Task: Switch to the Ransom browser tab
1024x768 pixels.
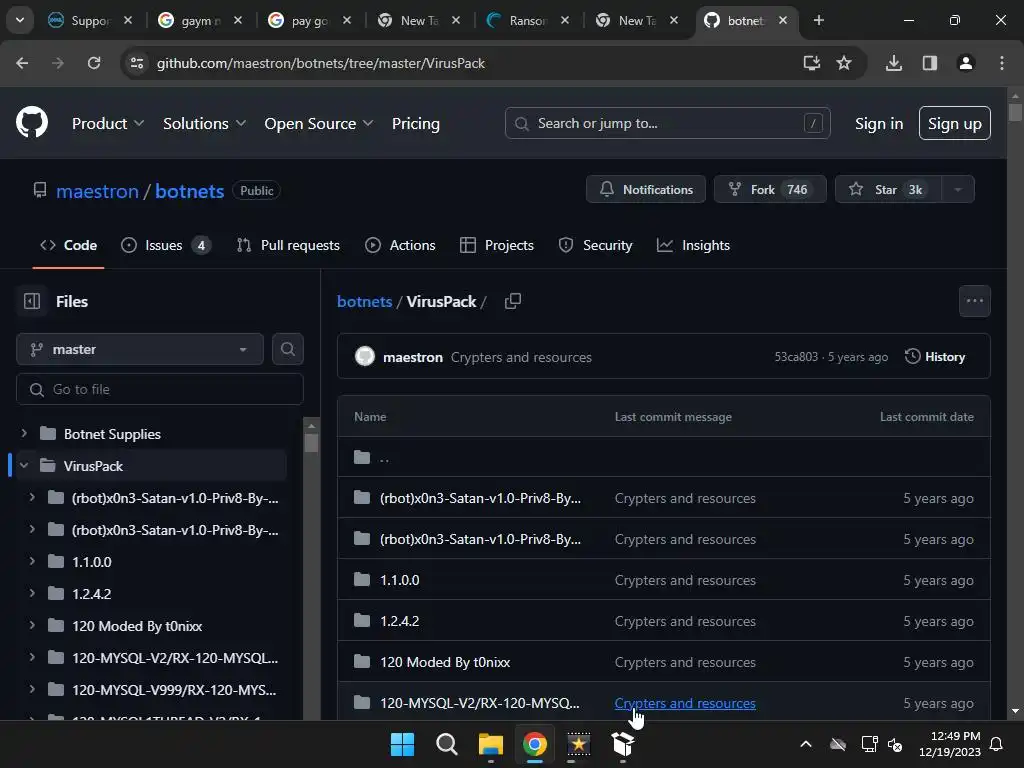Action: click(528, 20)
